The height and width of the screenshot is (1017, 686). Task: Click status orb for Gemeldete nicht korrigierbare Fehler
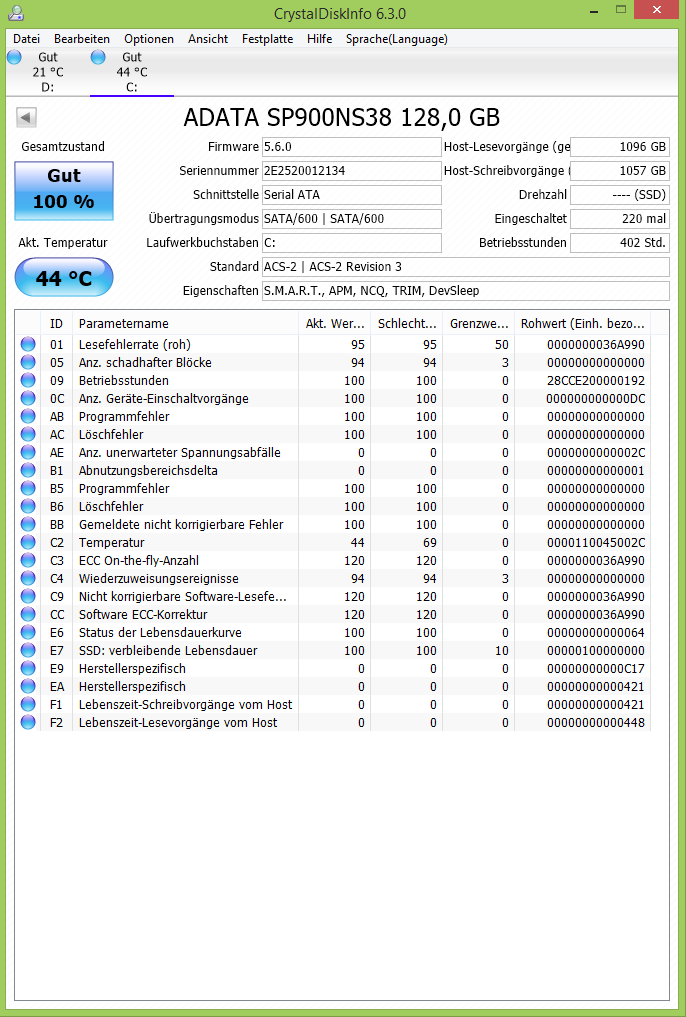click(28, 525)
